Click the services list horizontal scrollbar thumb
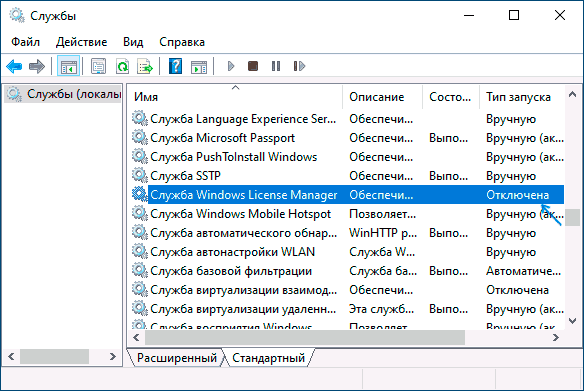The image size is (584, 391). 305,337
